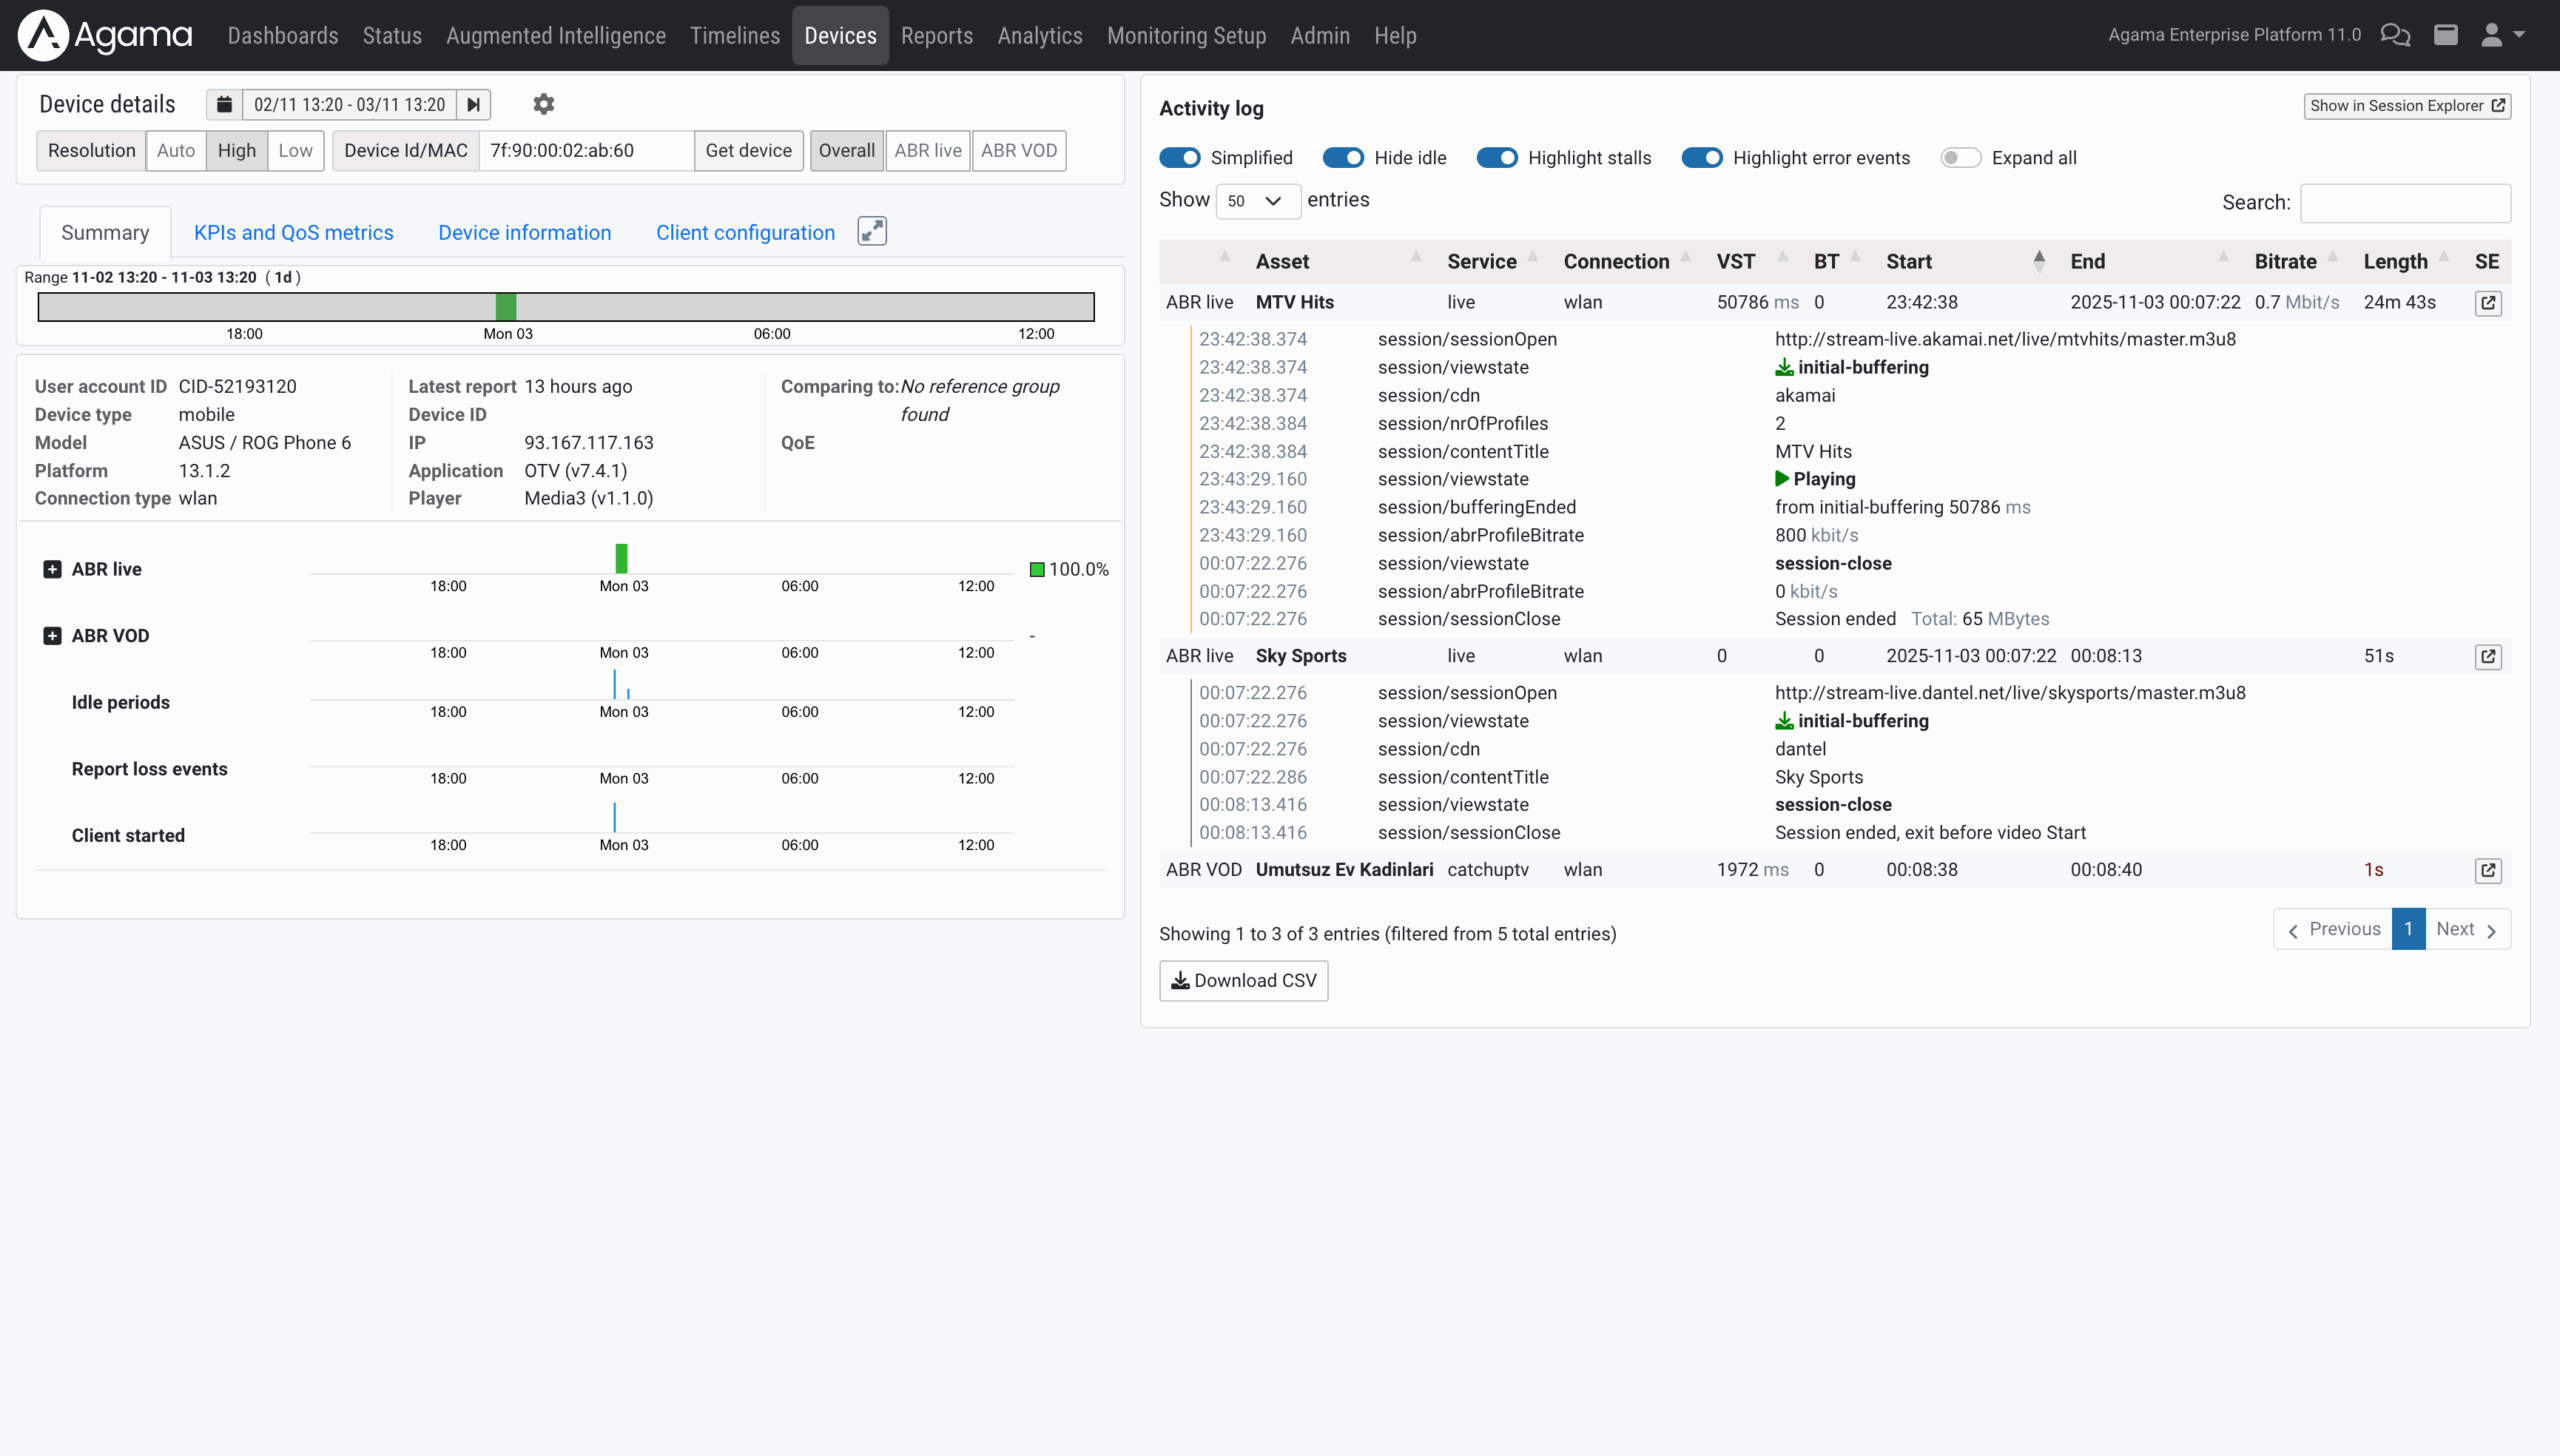Viewport: 2560px width, 1456px height.
Task: Open the Show entries count dropdown
Action: click(1257, 201)
